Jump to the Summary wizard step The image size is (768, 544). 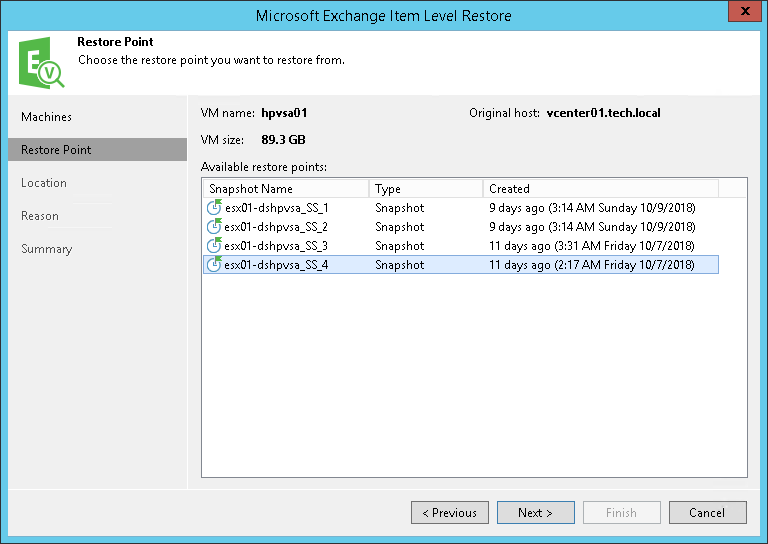tap(47, 249)
